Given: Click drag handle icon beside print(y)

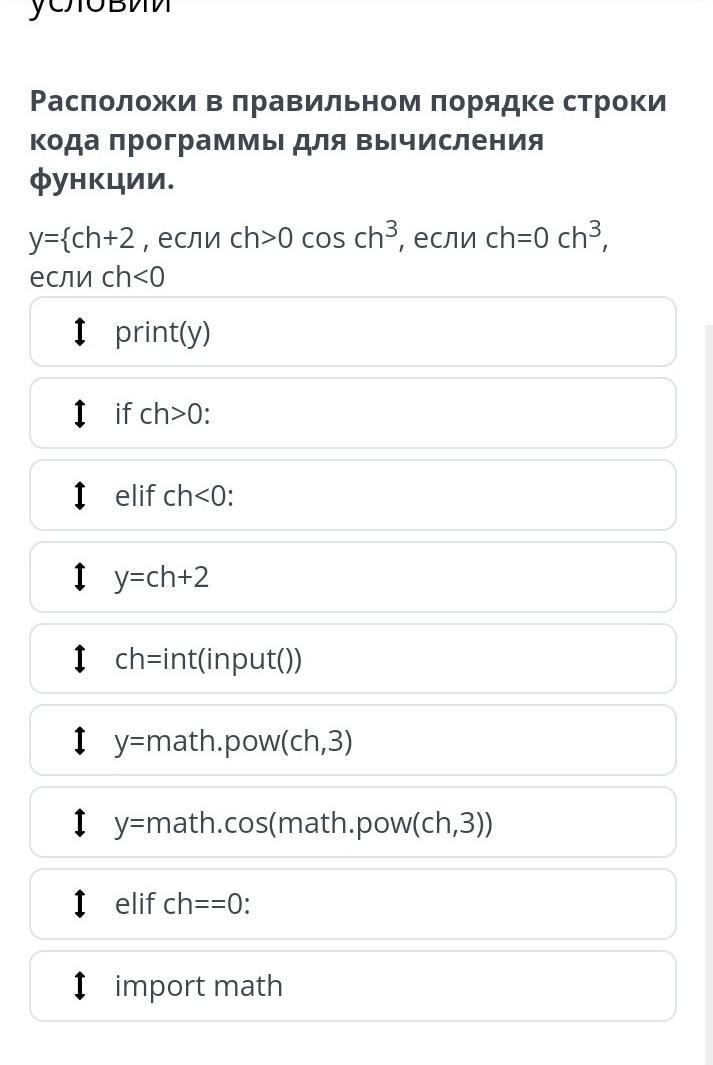Looking at the screenshot, I should [x=81, y=332].
